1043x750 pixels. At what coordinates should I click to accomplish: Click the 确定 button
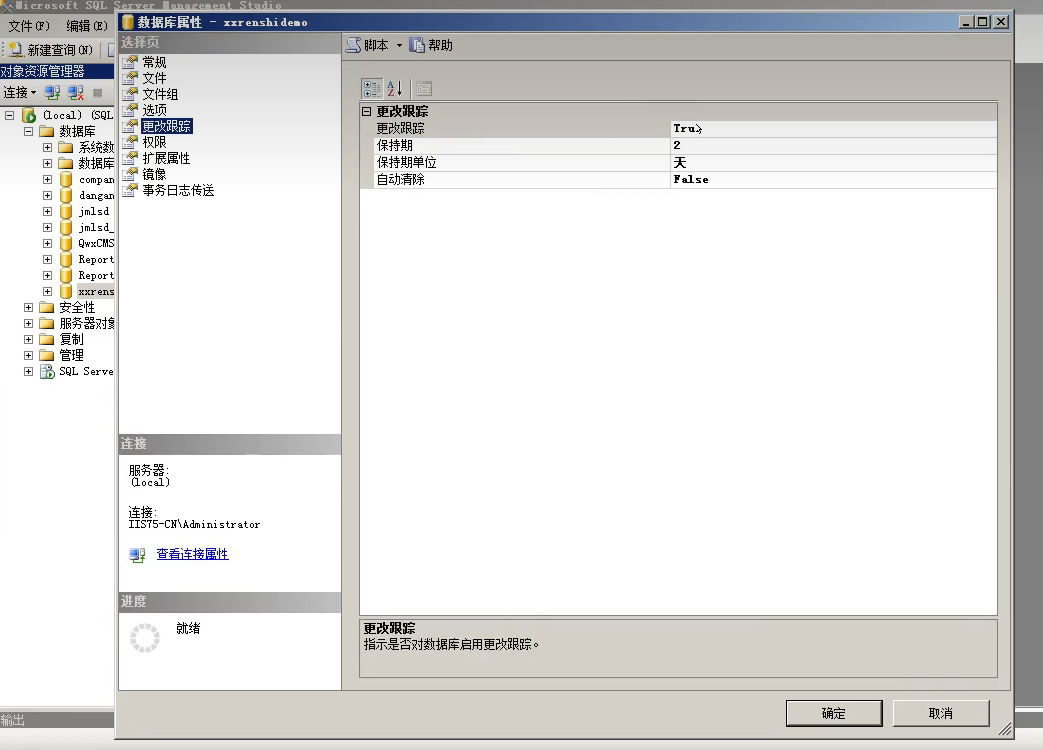tap(834, 713)
